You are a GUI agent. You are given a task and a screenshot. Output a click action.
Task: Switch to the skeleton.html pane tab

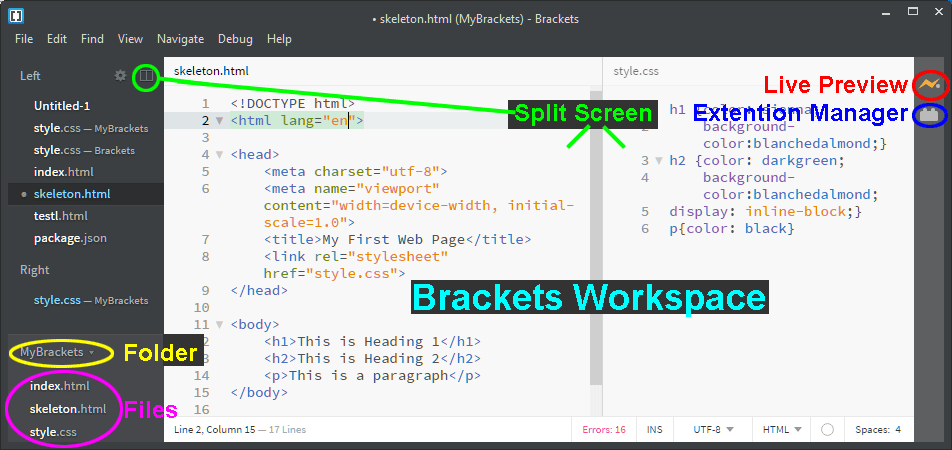coord(211,71)
